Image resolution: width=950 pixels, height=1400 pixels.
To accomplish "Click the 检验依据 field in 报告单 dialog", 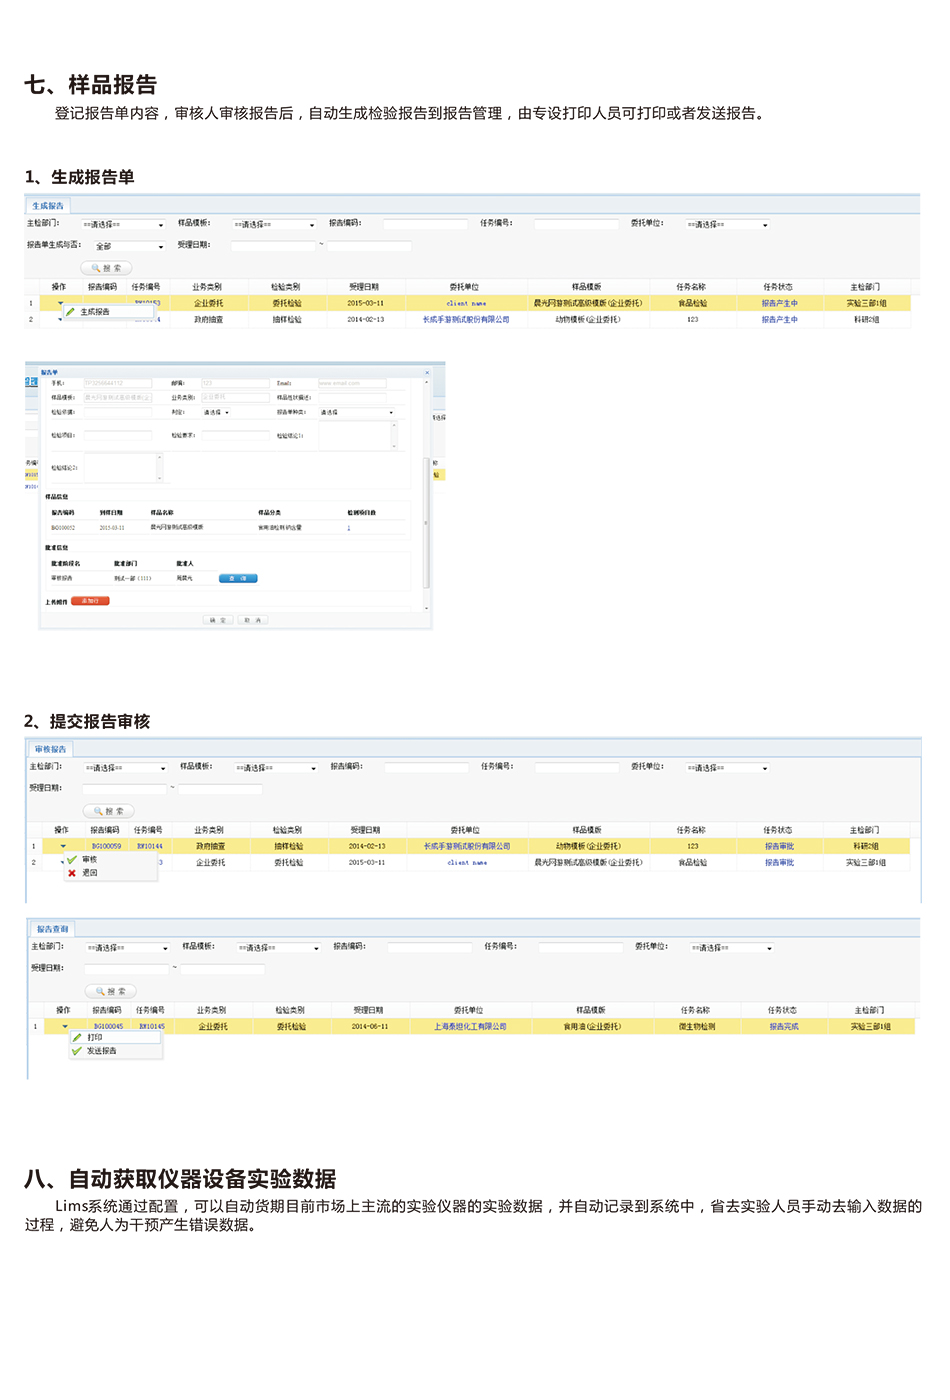I will [118, 412].
